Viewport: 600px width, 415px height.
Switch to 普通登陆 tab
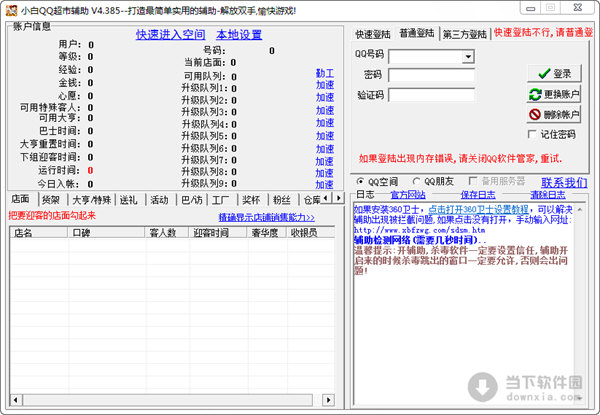pyautogui.click(x=417, y=33)
